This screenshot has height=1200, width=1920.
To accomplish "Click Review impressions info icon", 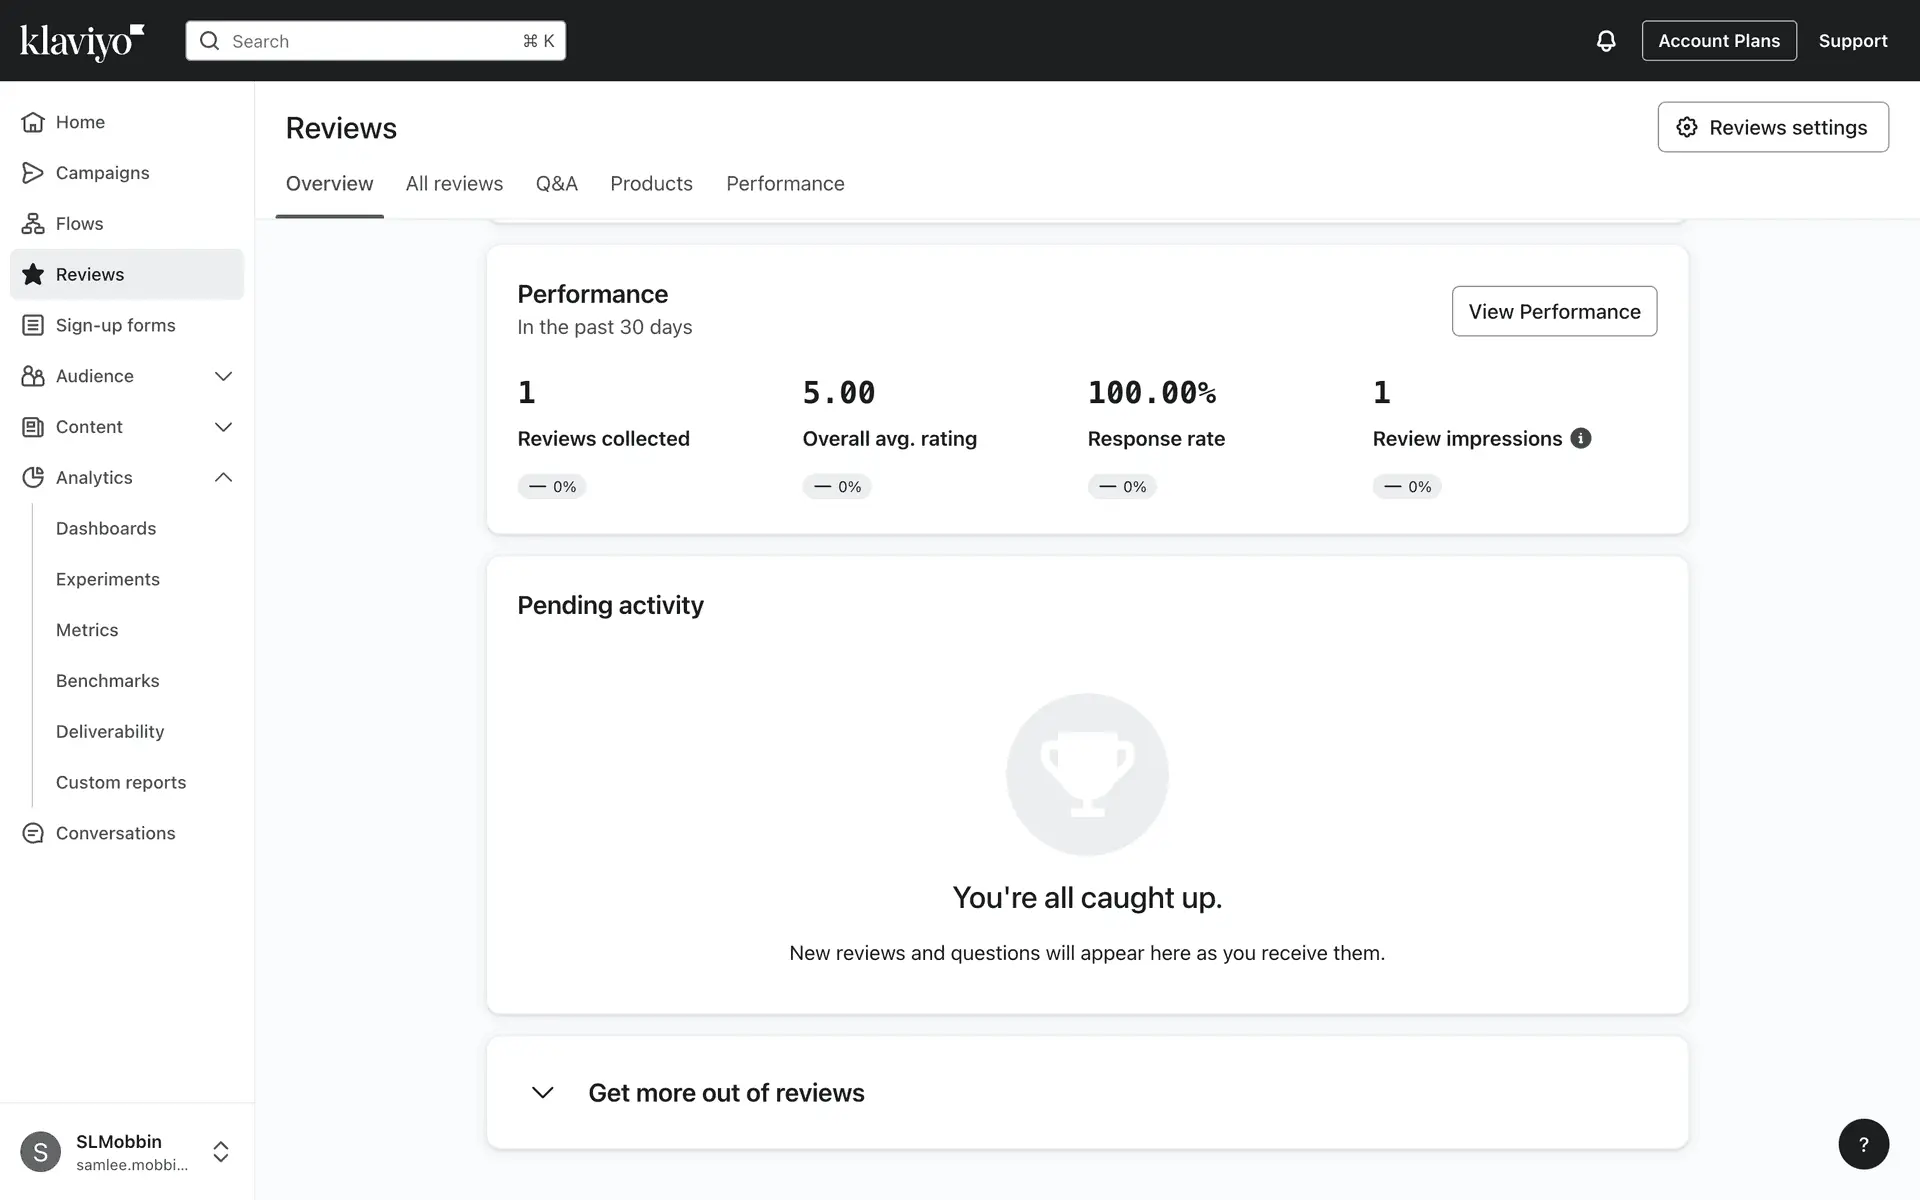I will (x=1580, y=438).
